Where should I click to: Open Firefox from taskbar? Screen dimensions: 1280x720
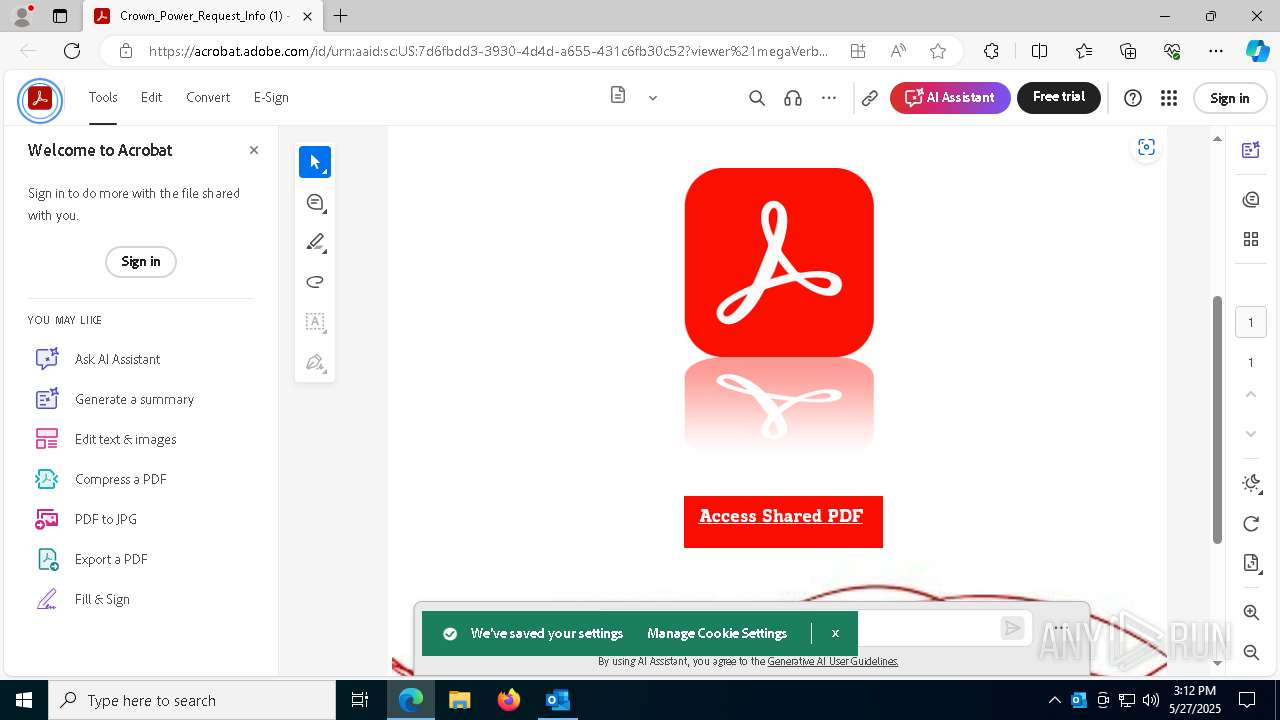(x=509, y=700)
